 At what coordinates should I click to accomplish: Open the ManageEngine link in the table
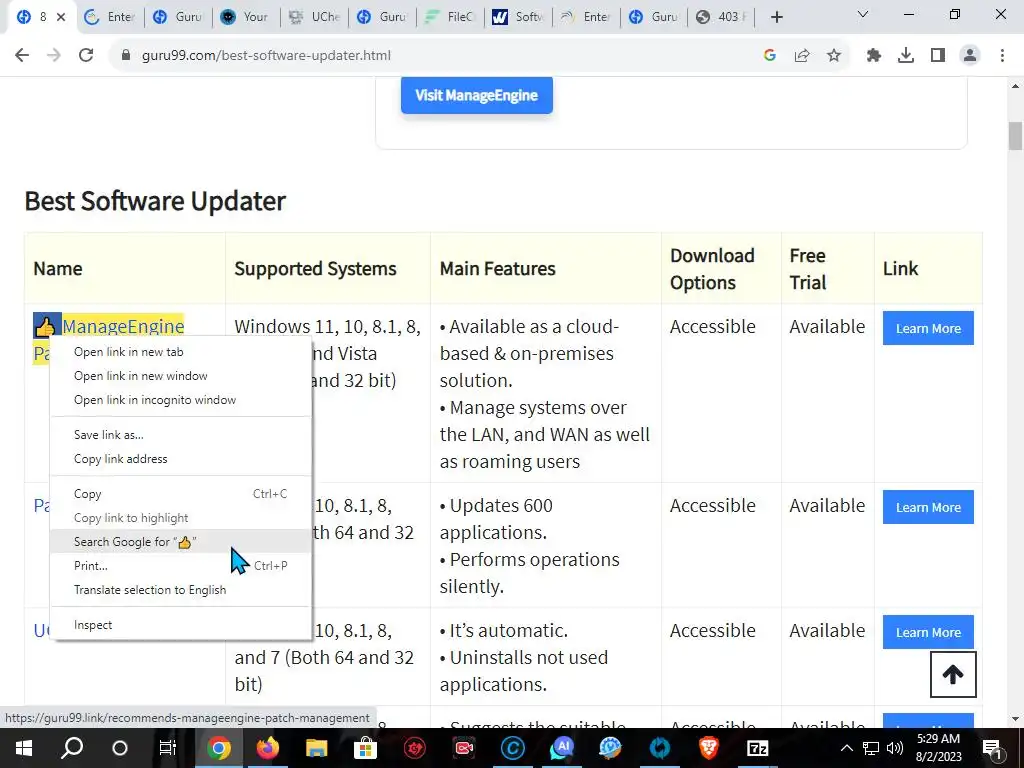click(123, 326)
